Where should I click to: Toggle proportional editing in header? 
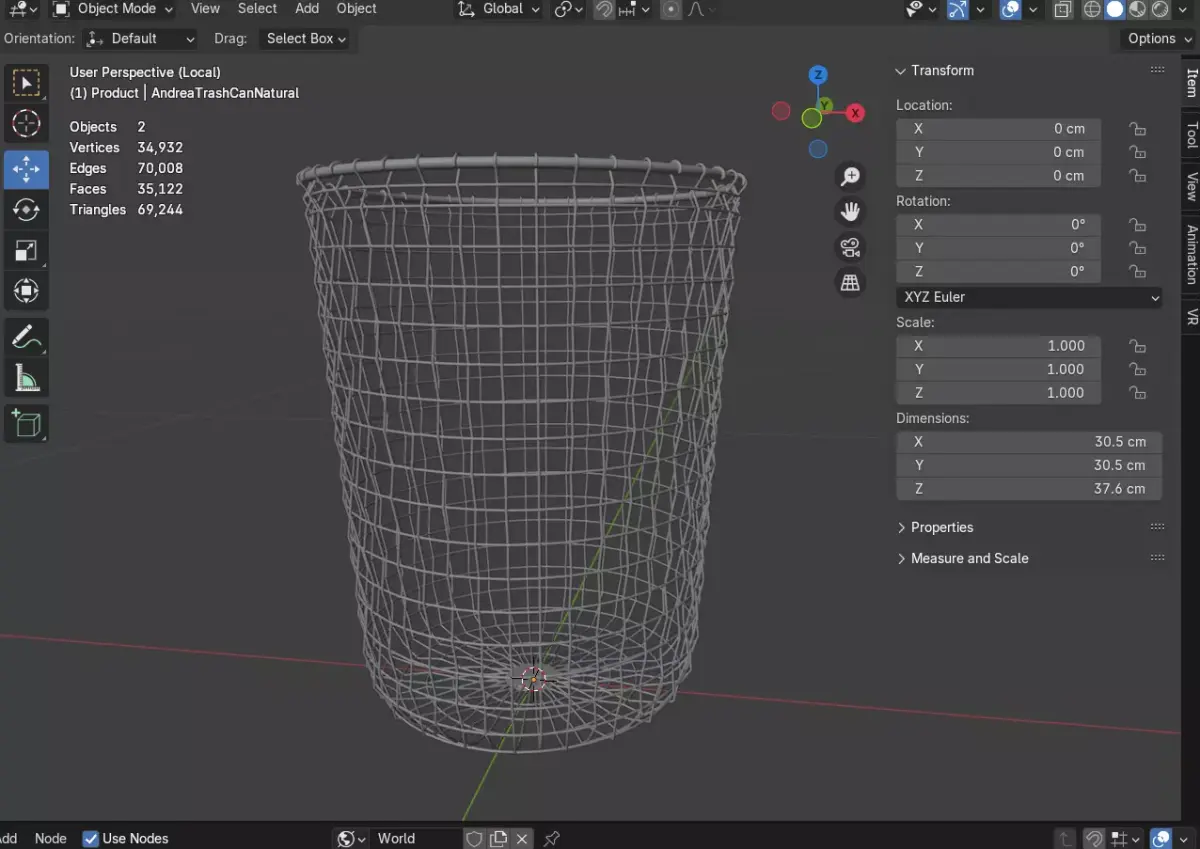click(x=671, y=9)
